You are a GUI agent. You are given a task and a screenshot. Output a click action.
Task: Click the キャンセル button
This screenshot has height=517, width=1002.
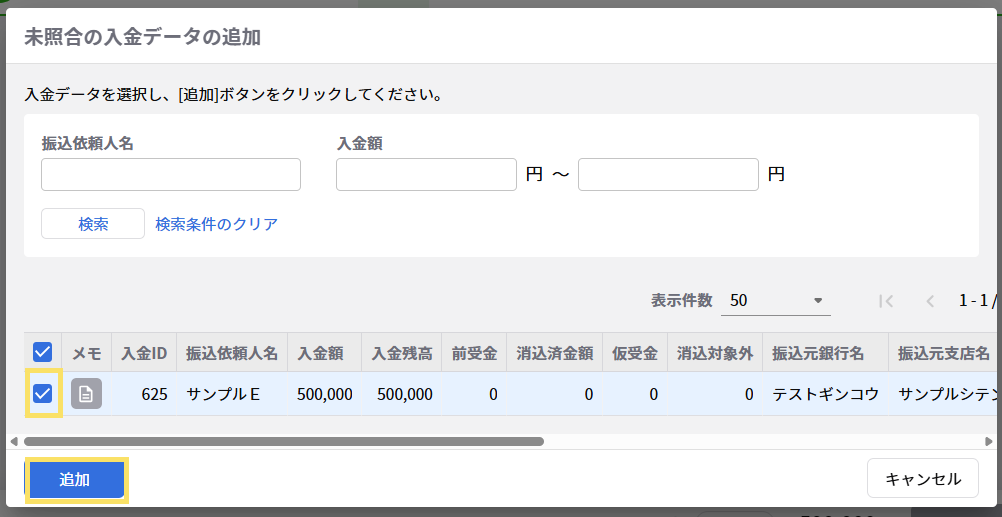coord(921,479)
